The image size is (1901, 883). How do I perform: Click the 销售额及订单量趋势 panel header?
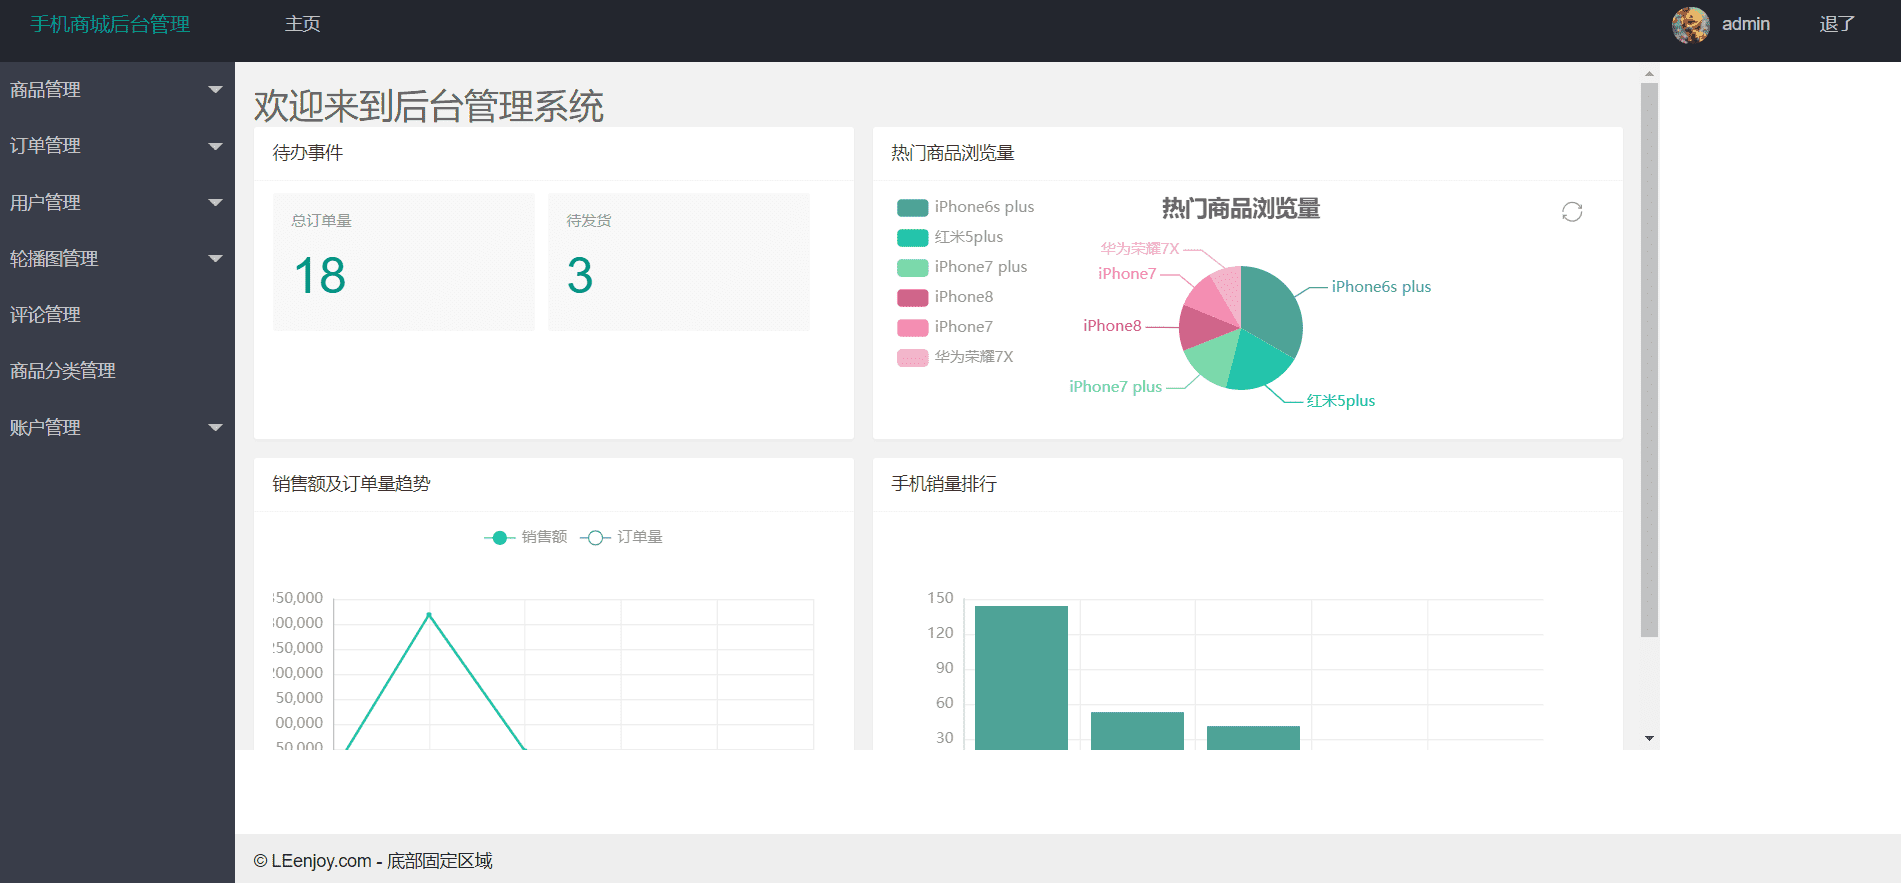tap(554, 484)
